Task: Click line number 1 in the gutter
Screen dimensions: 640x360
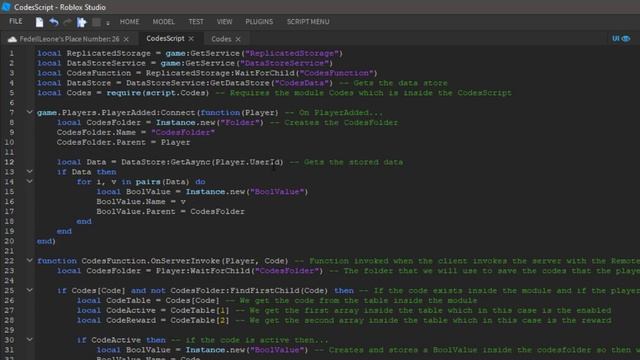Action: (11, 53)
